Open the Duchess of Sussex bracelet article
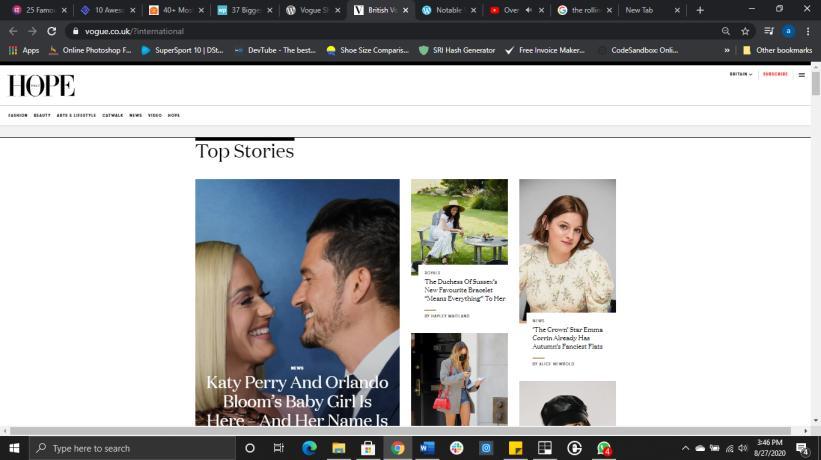 464,290
